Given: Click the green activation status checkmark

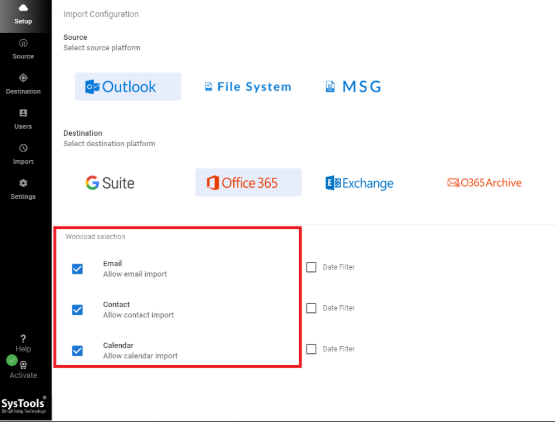Looking at the screenshot, I should coord(12,360).
